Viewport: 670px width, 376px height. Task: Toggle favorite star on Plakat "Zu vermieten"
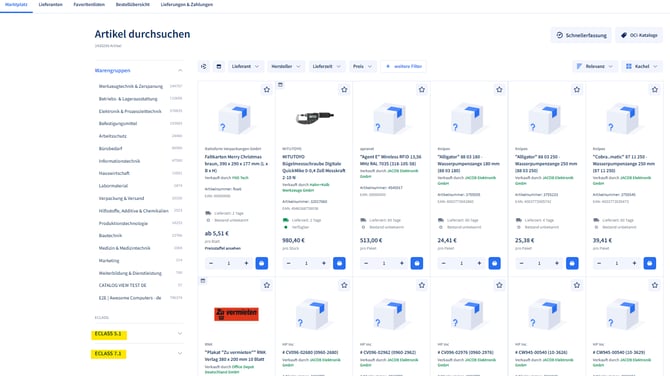pos(267,285)
